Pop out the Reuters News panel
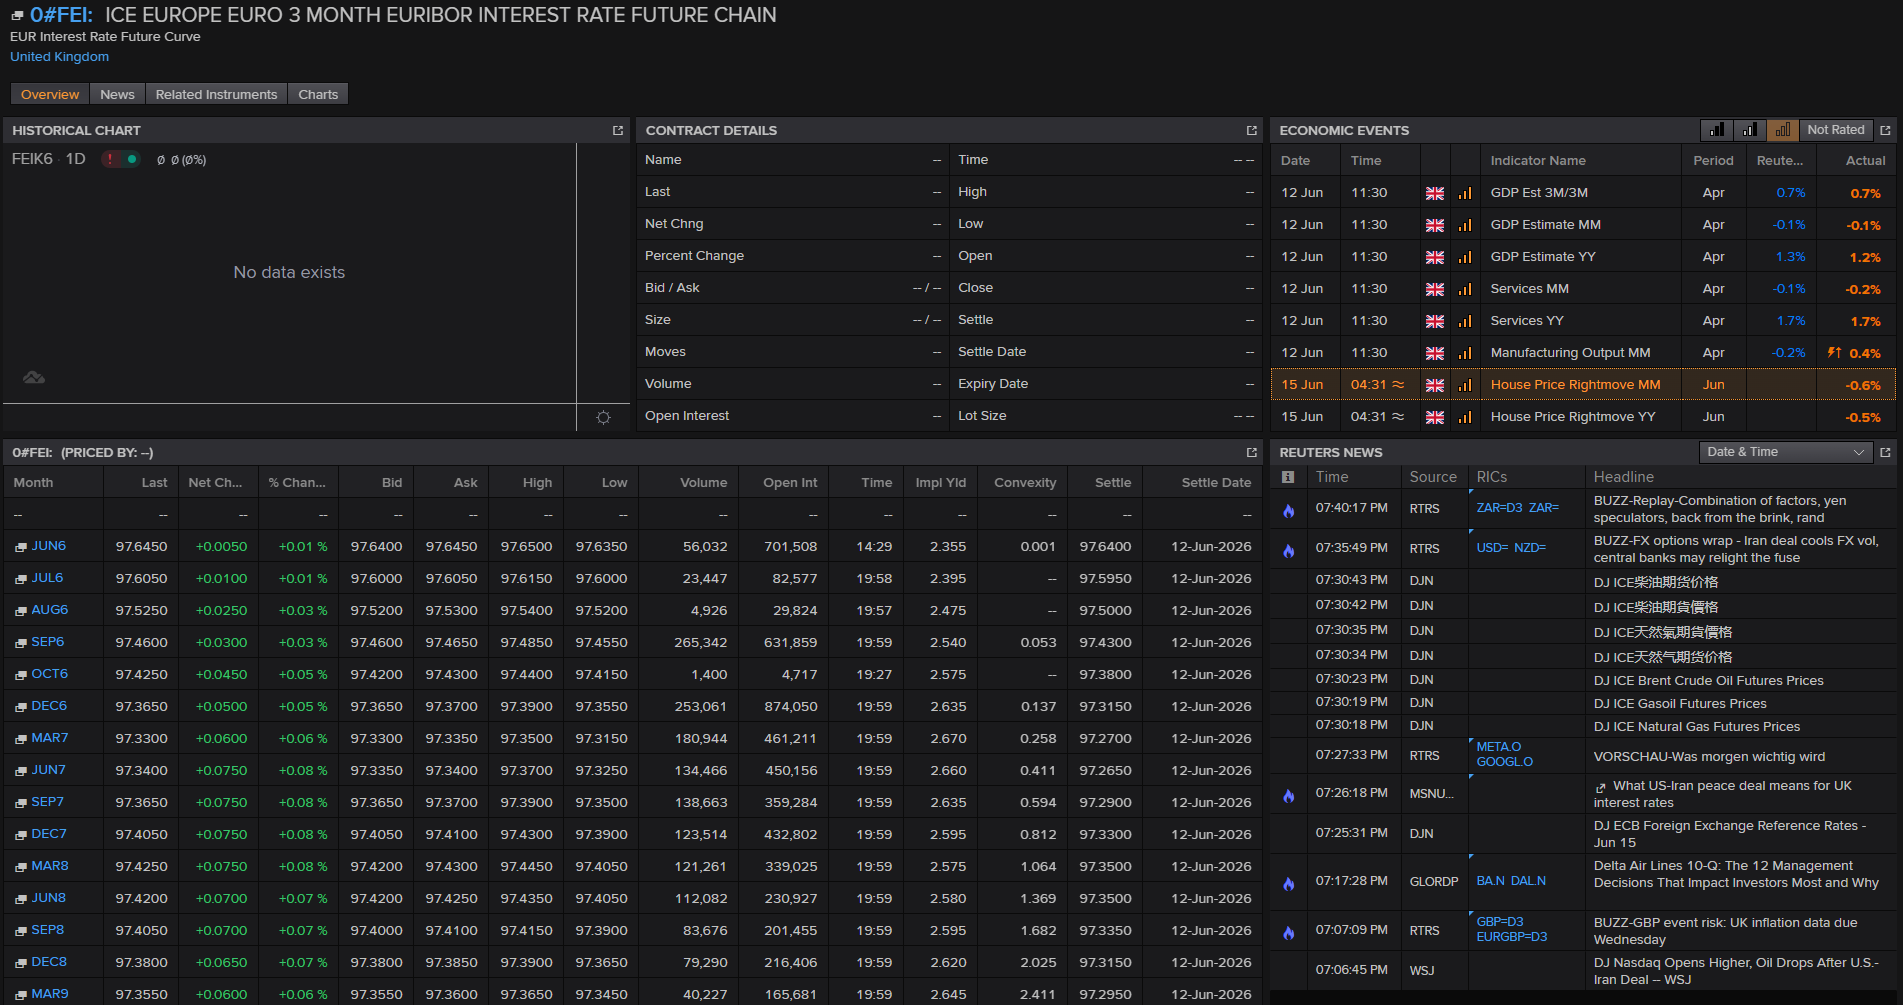1903x1005 pixels. (1885, 452)
